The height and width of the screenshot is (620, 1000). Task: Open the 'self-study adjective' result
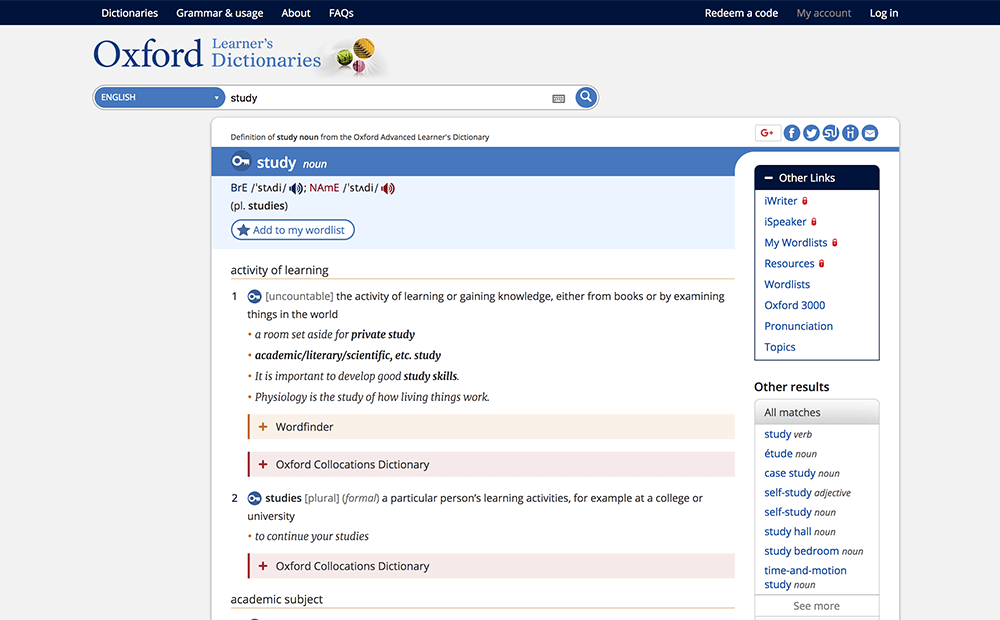807,492
